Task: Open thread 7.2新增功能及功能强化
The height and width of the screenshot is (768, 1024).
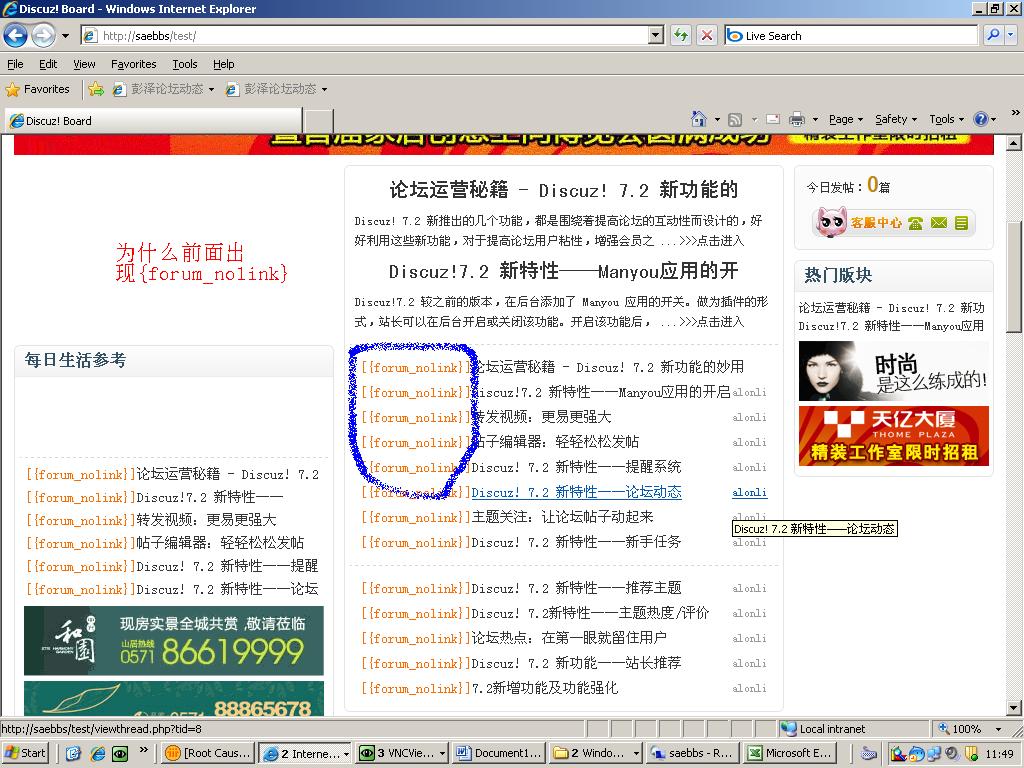Action: (545, 688)
